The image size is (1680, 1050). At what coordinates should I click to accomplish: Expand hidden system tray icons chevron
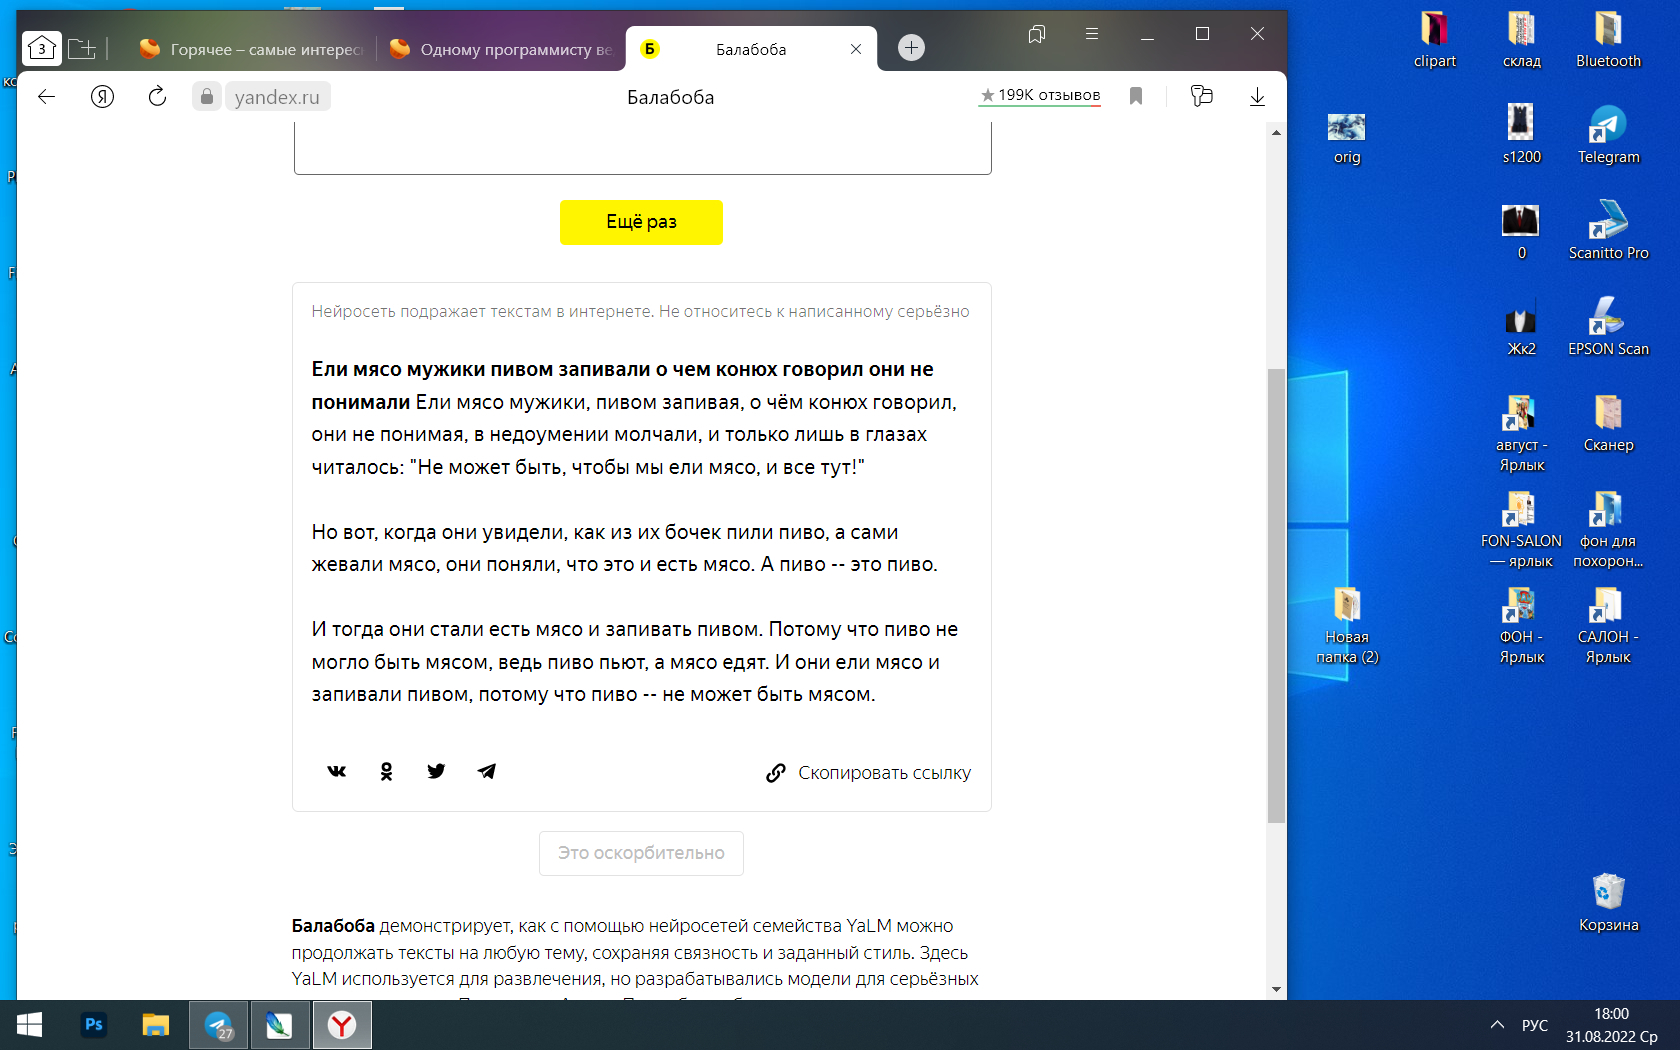pos(1497,1025)
